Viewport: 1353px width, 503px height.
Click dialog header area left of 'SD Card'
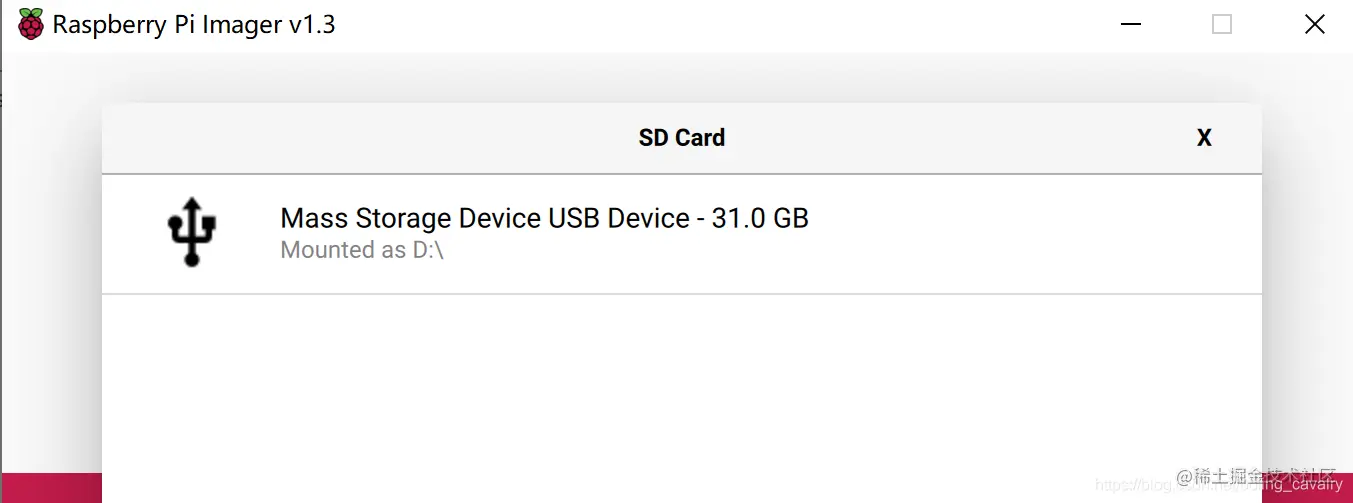pos(350,138)
